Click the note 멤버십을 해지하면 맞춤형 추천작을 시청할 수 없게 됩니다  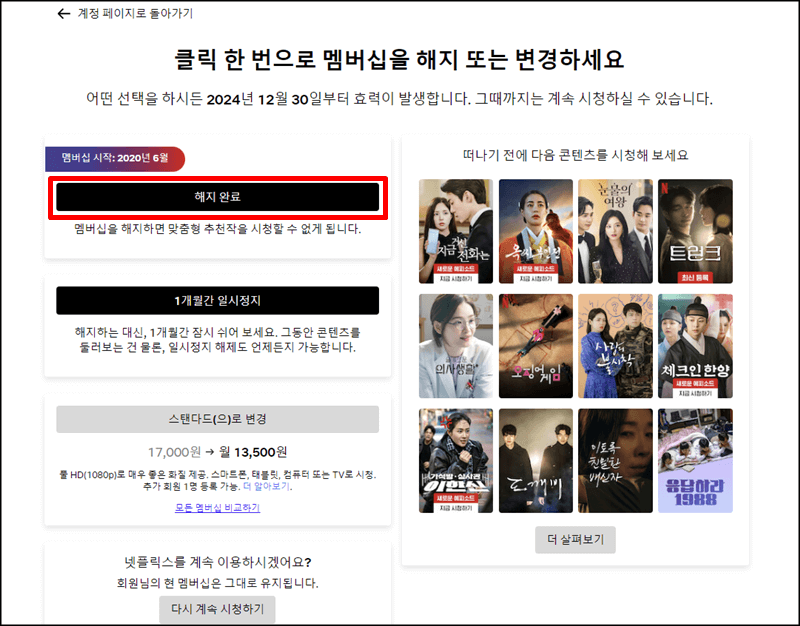click(x=217, y=229)
